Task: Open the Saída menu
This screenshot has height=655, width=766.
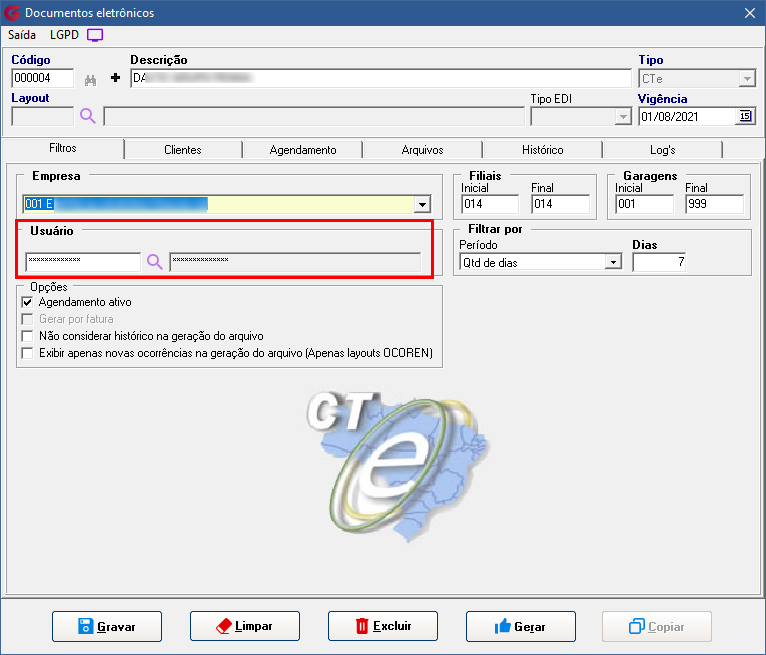Action: click(22, 35)
